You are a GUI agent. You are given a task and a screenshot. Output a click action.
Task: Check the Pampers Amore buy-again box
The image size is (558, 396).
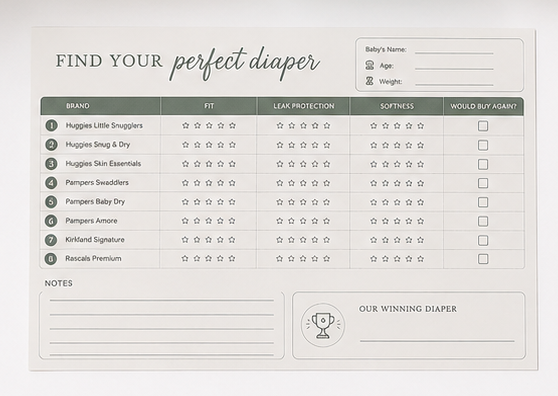[483, 221]
